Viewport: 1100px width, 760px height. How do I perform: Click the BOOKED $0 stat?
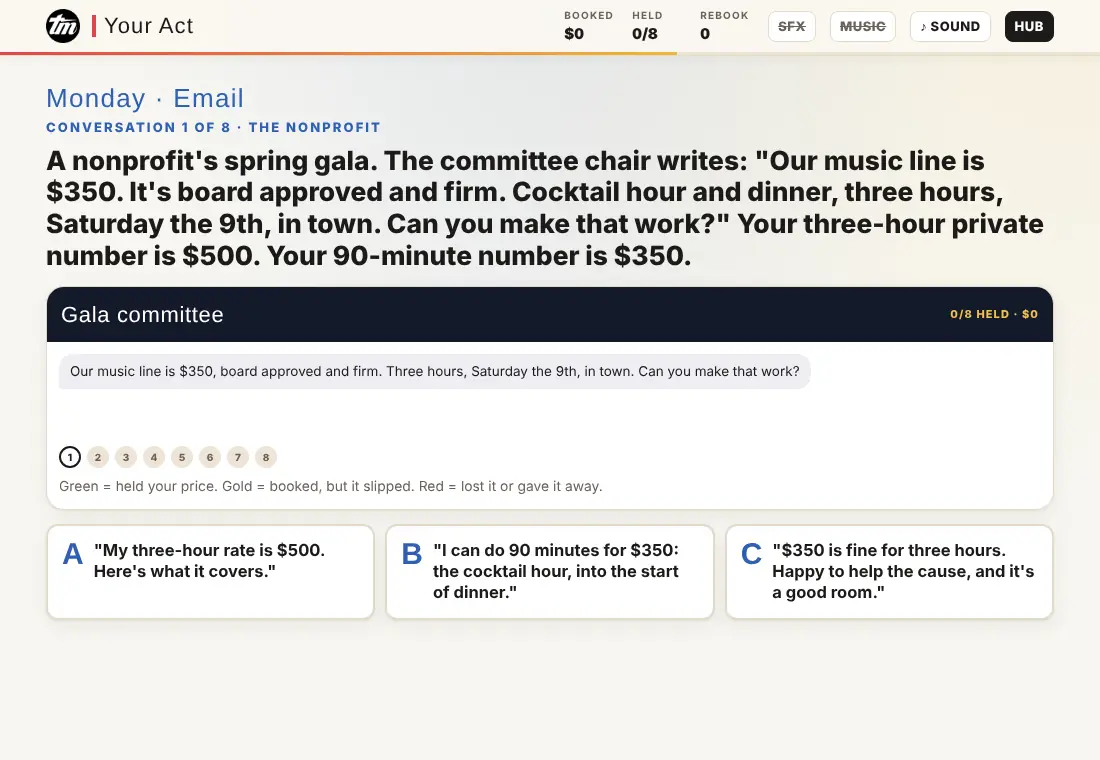click(x=589, y=25)
